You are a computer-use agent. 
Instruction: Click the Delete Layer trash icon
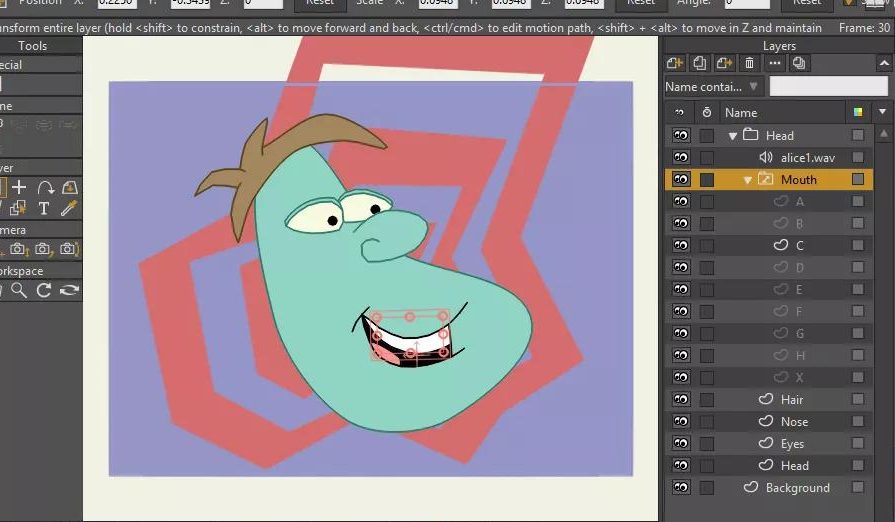[749, 63]
